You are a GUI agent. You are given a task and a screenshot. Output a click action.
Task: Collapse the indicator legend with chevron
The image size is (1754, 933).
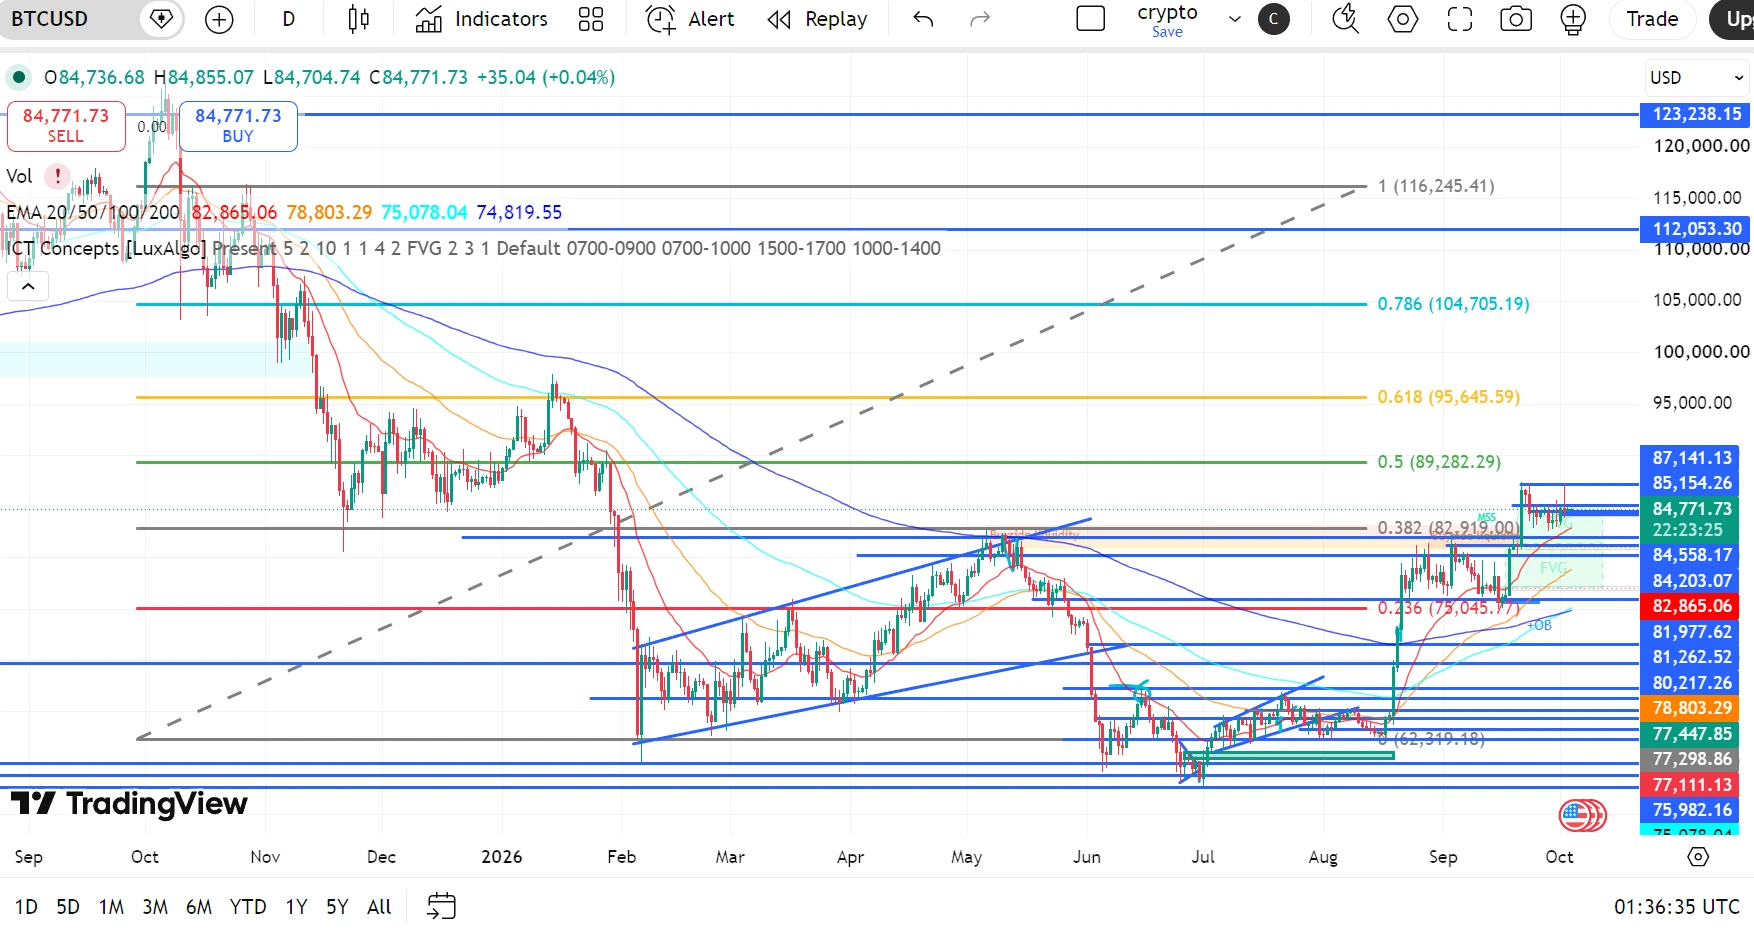(28, 287)
